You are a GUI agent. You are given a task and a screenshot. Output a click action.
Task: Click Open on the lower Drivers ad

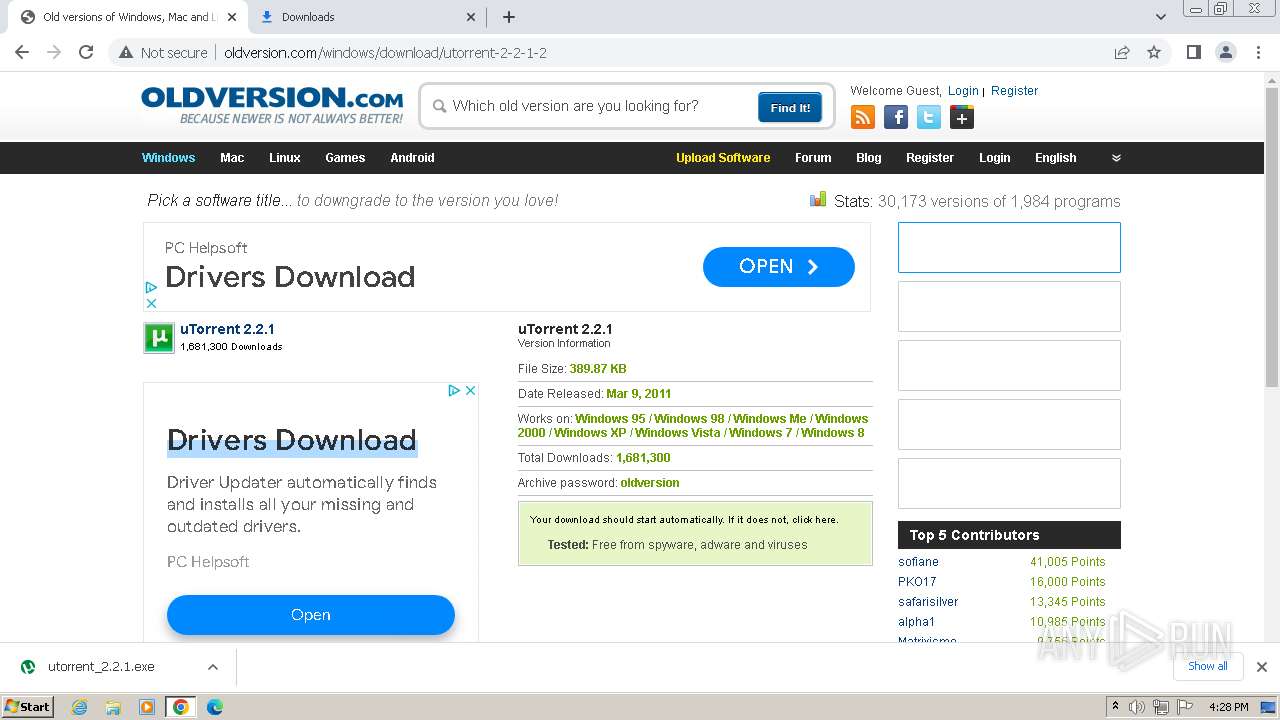(x=311, y=615)
